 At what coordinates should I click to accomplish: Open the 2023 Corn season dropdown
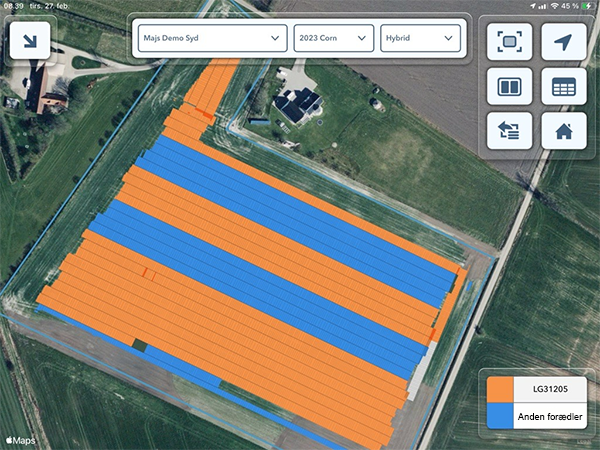coord(333,38)
